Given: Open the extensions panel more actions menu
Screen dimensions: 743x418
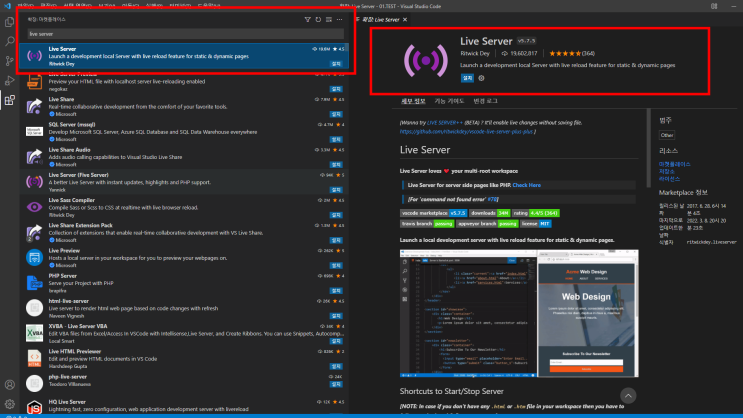Looking at the screenshot, I should [339, 19].
